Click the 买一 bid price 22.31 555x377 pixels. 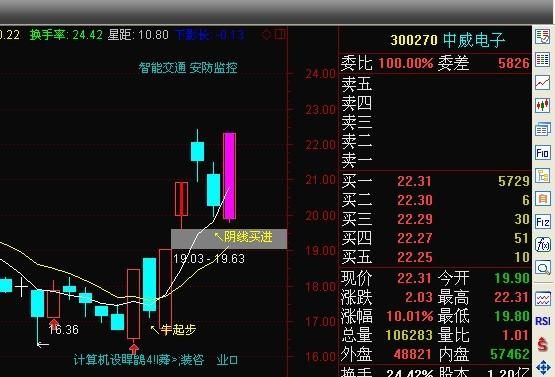pos(414,181)
